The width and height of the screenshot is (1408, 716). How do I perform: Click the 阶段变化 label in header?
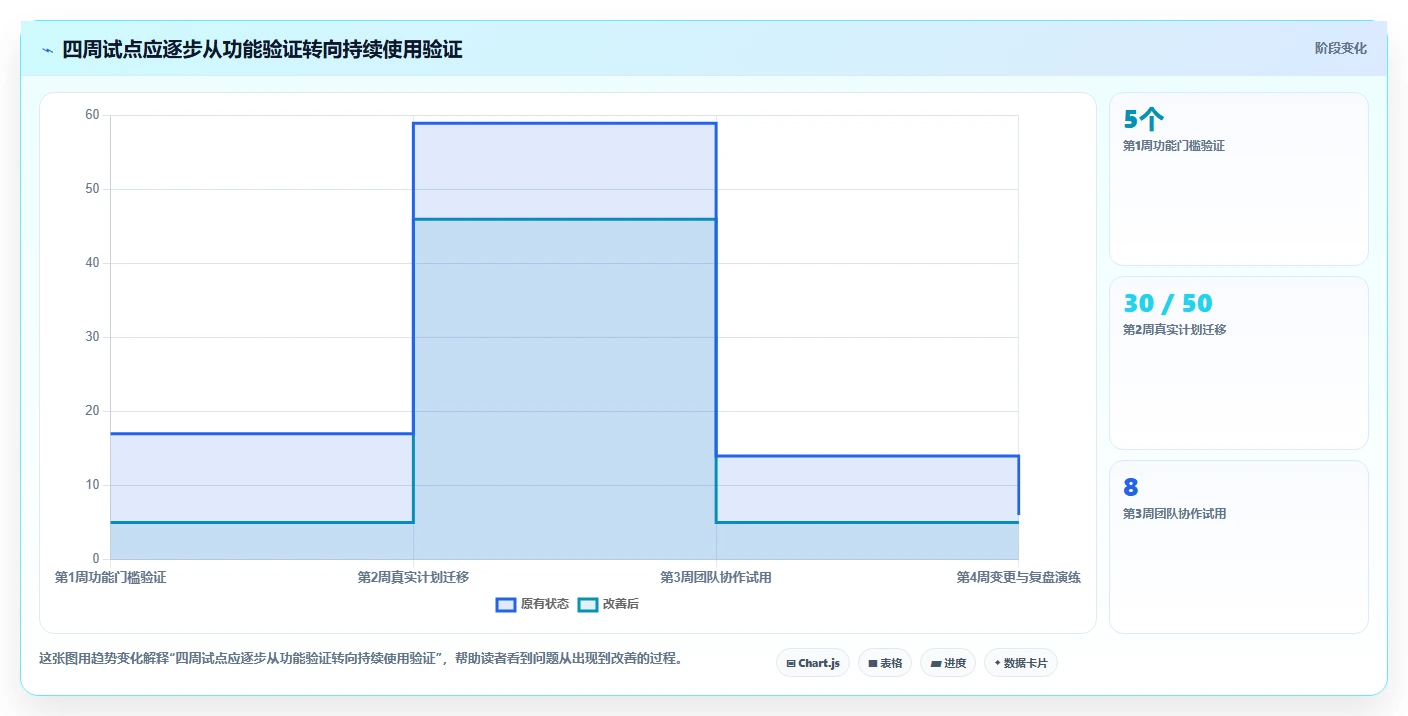tap(1340, 48)
